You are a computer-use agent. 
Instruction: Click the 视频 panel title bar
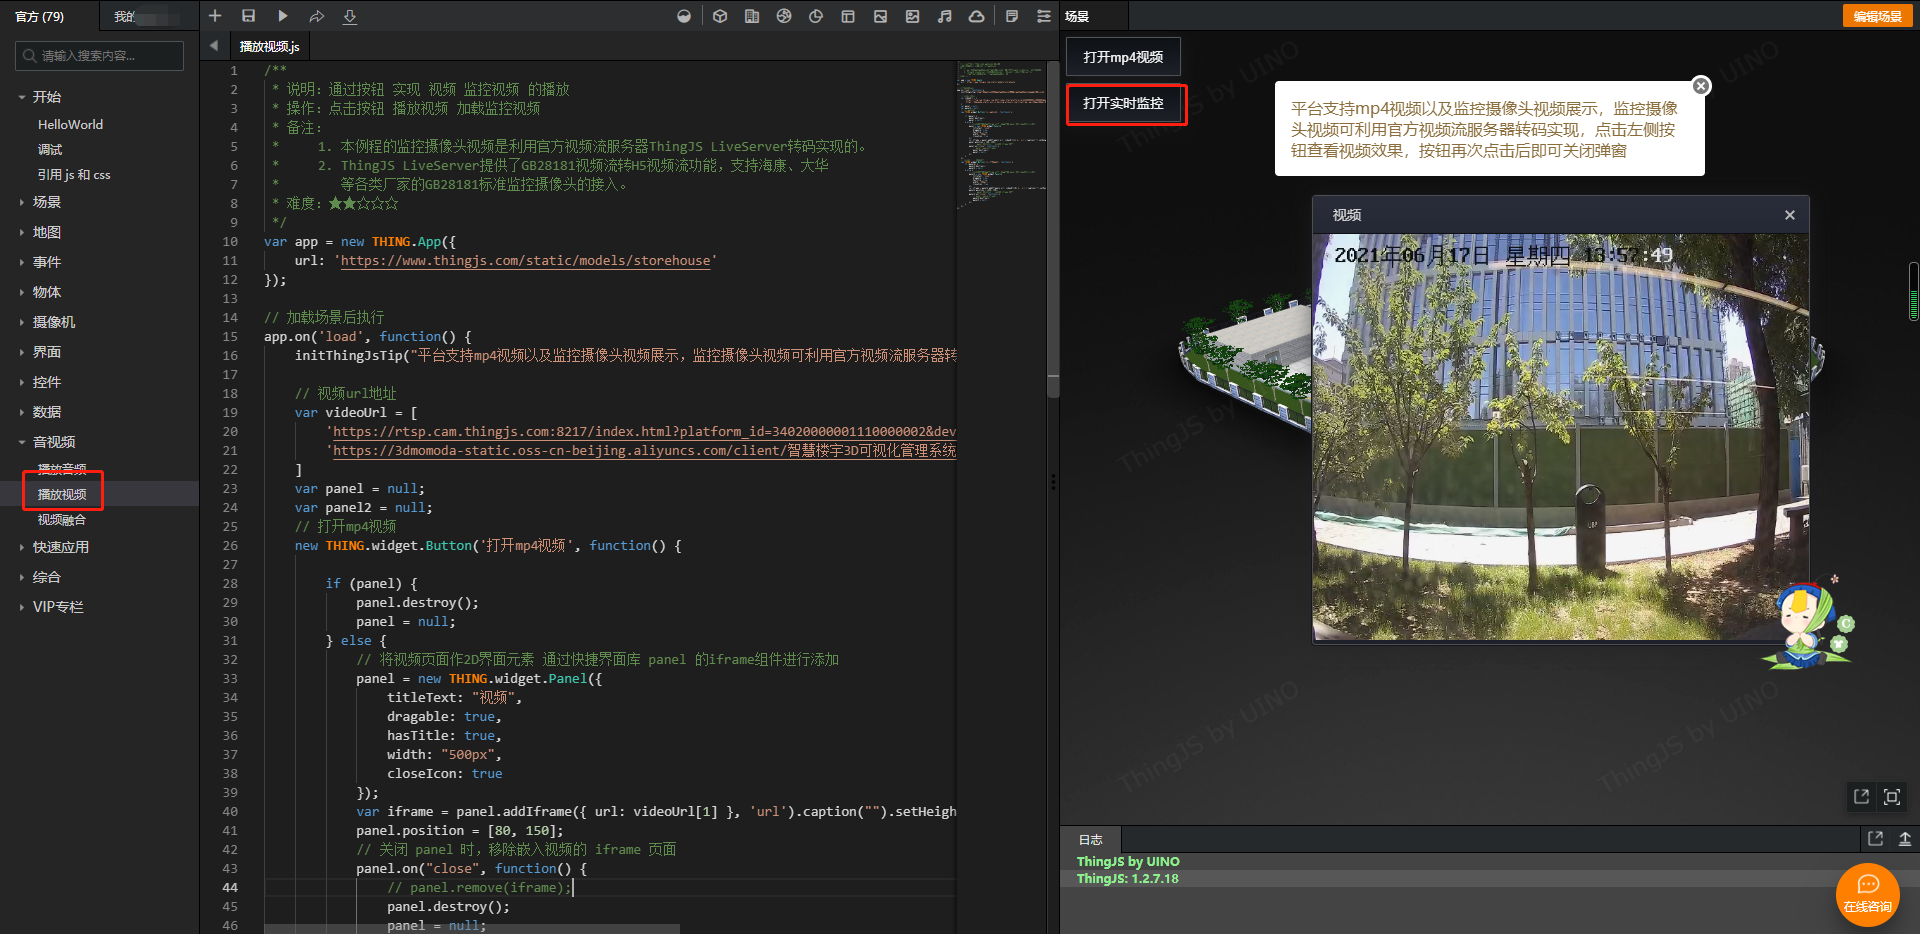1561,215
